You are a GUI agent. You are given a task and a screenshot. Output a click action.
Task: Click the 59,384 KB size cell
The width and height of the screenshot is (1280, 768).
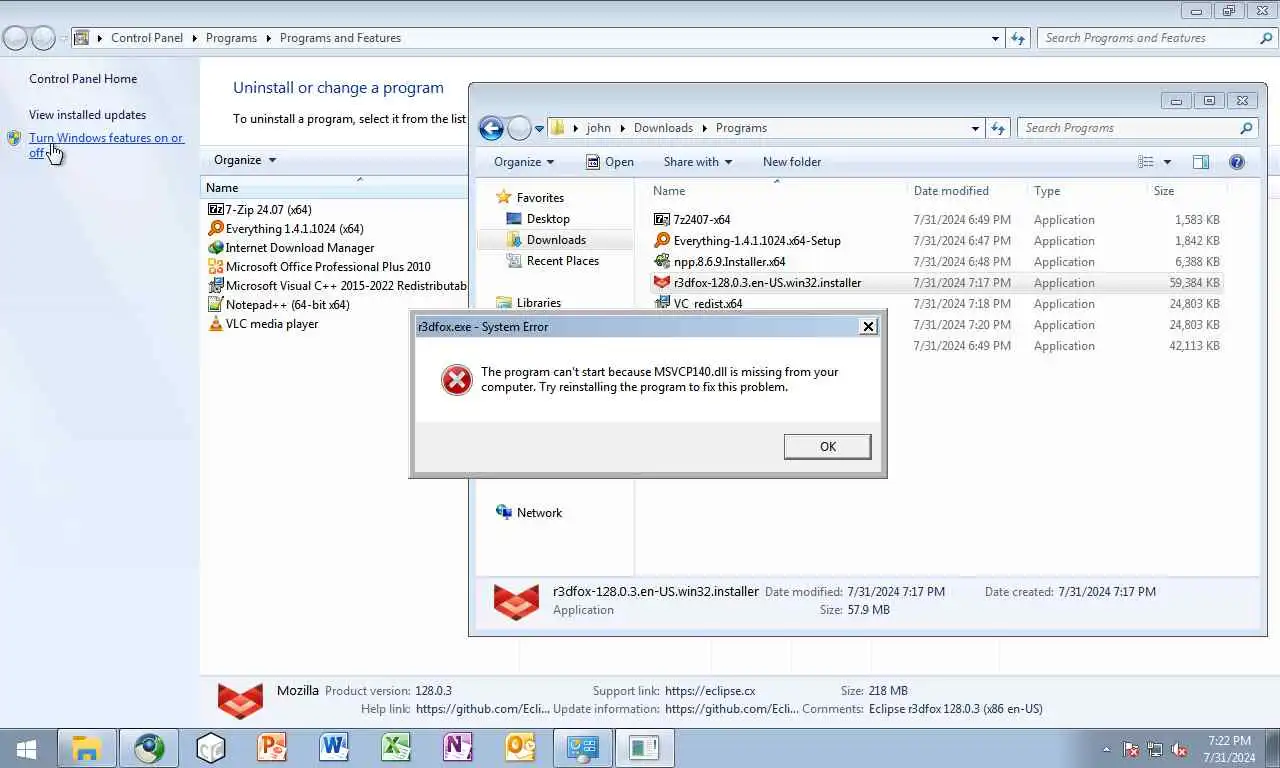(x=1194, y=283)
